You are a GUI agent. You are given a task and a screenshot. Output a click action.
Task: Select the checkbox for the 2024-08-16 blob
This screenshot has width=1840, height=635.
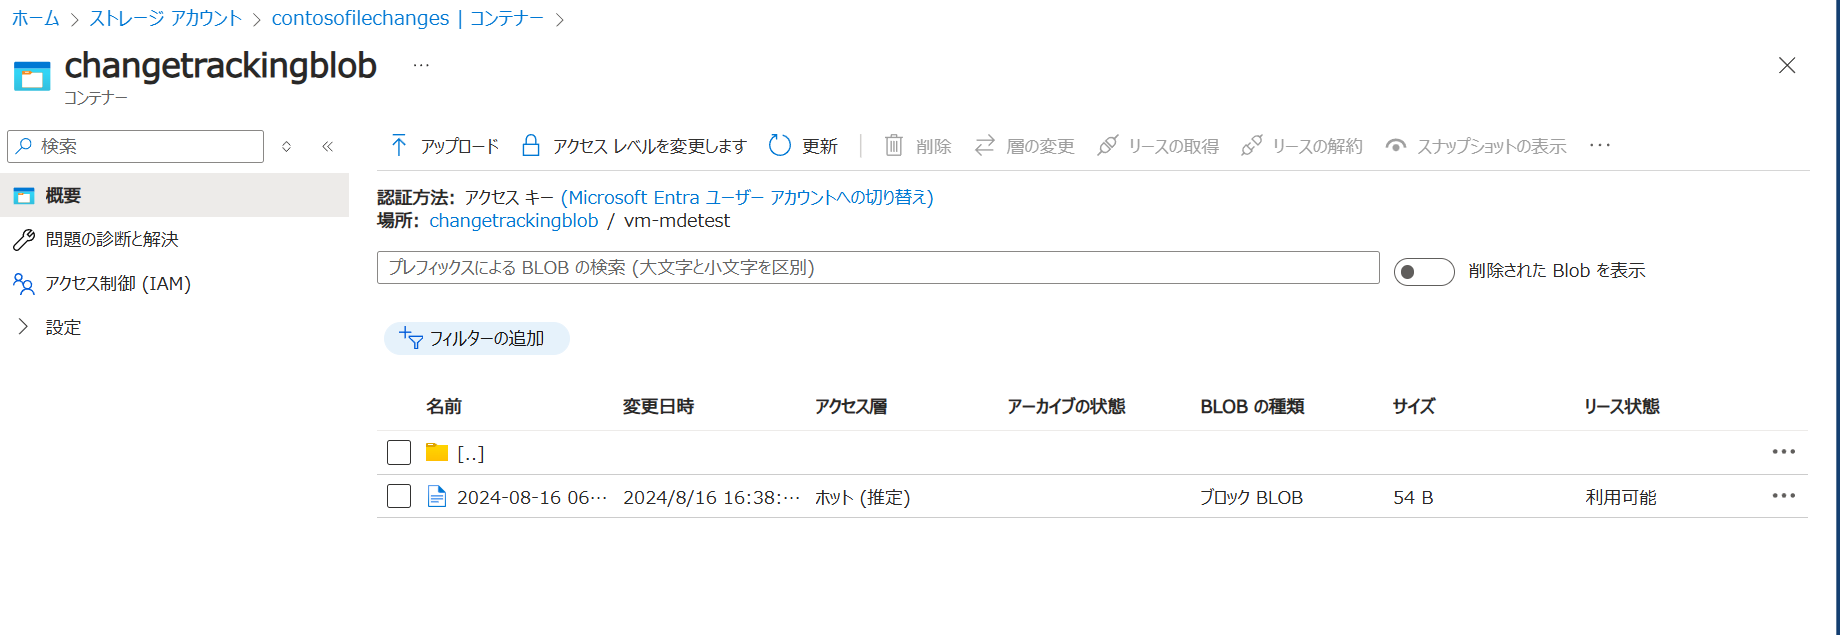pyautogui.click(x=399, y=496)
